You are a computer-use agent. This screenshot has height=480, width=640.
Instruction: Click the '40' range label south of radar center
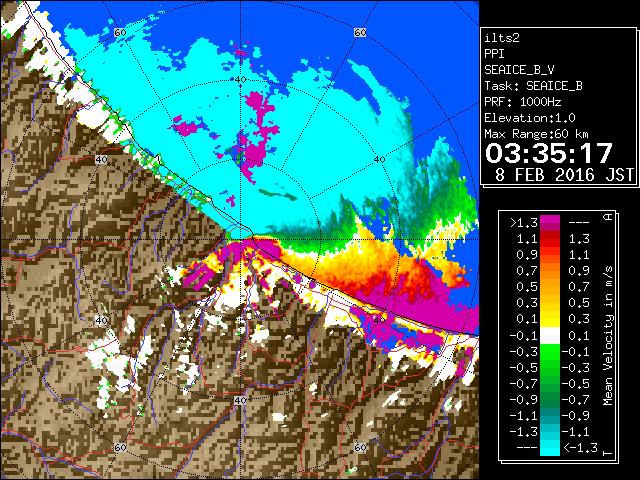(x=240, y=400)
